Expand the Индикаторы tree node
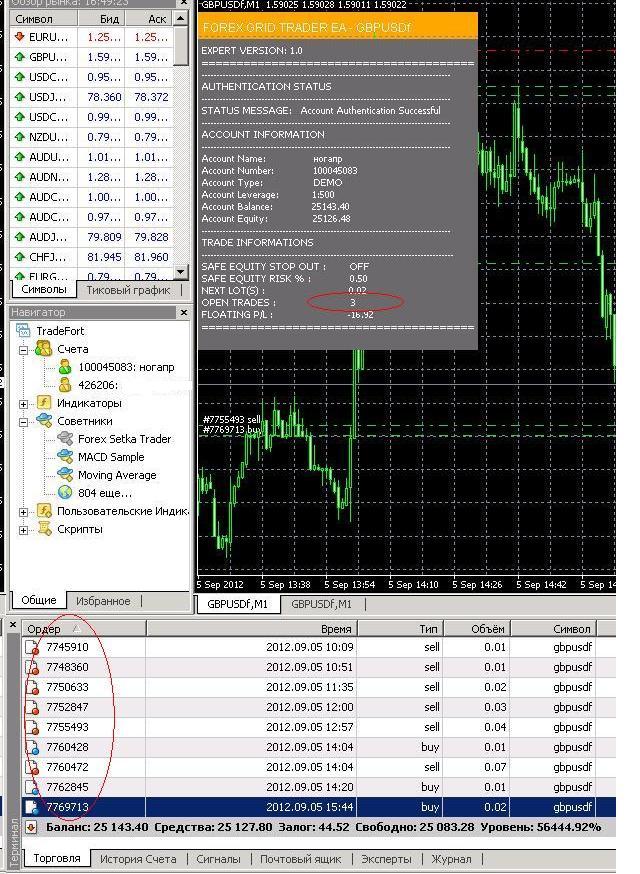Image resolution: width=640 pixels, height=874 pixels. (x=23, y=404)
